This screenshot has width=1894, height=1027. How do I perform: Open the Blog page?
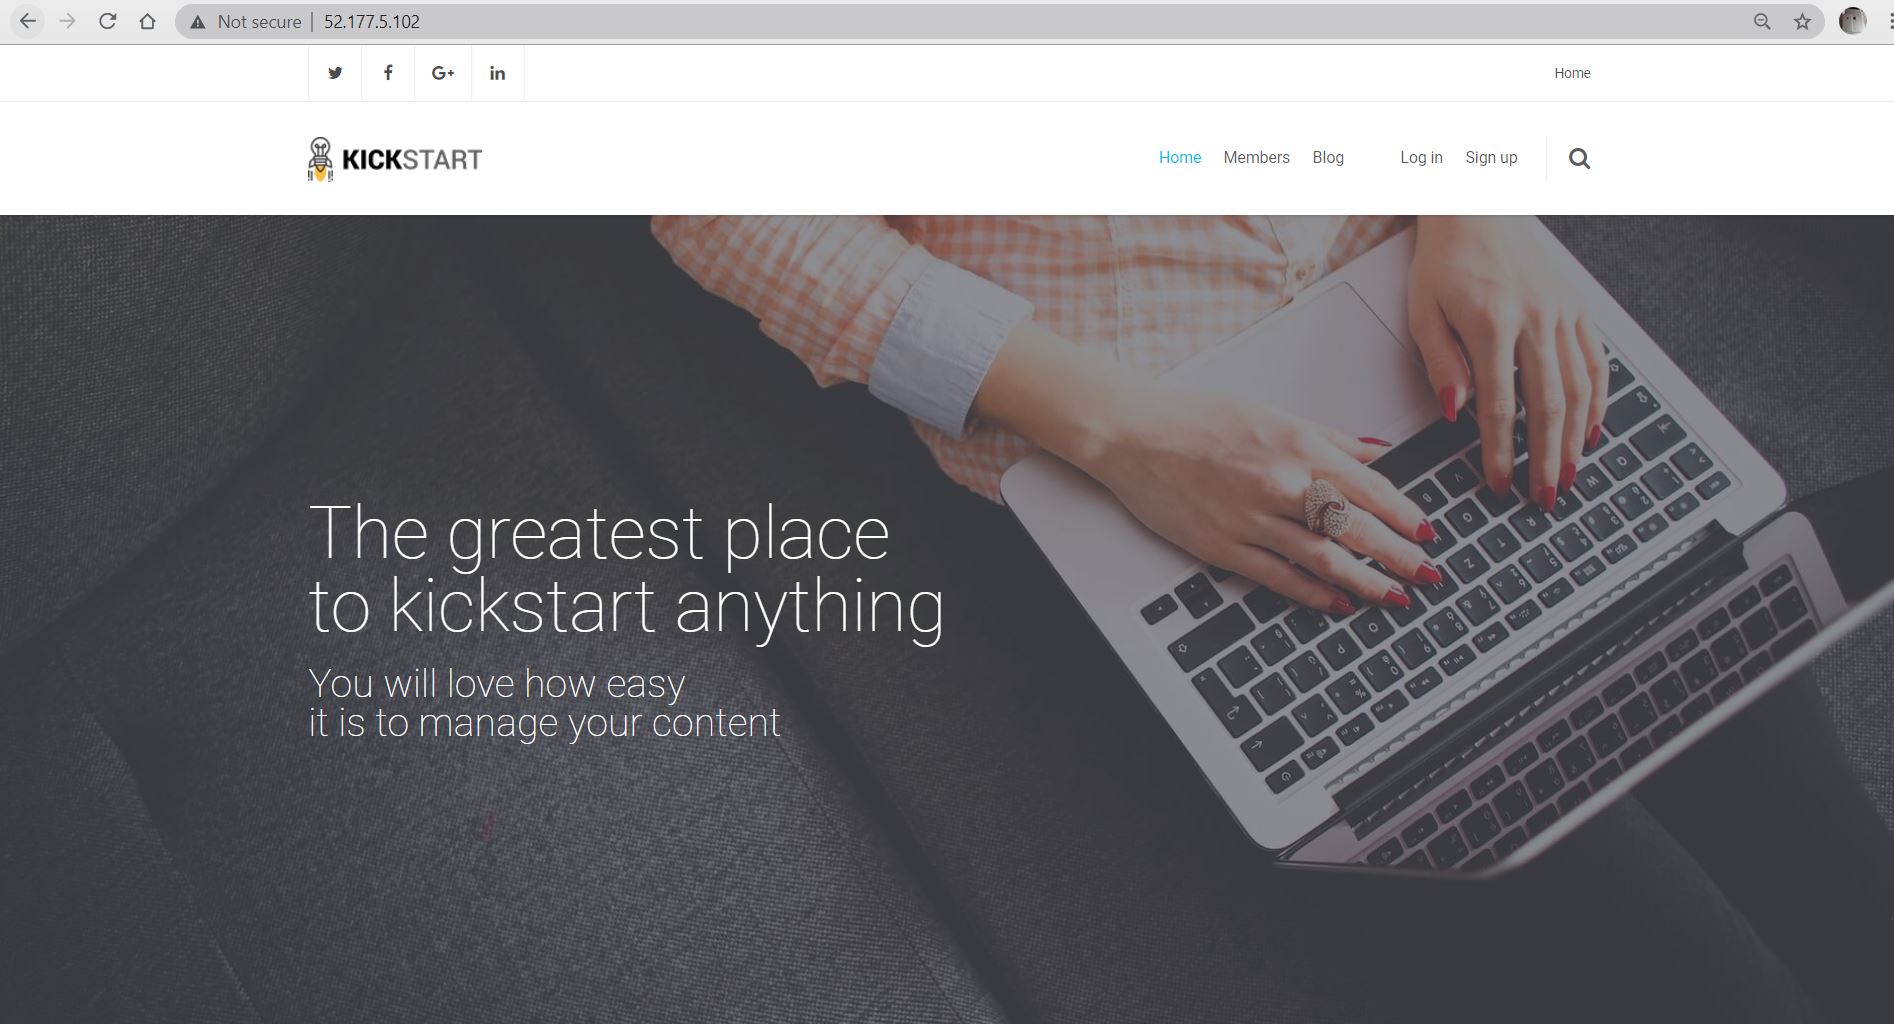point(1328,158)
